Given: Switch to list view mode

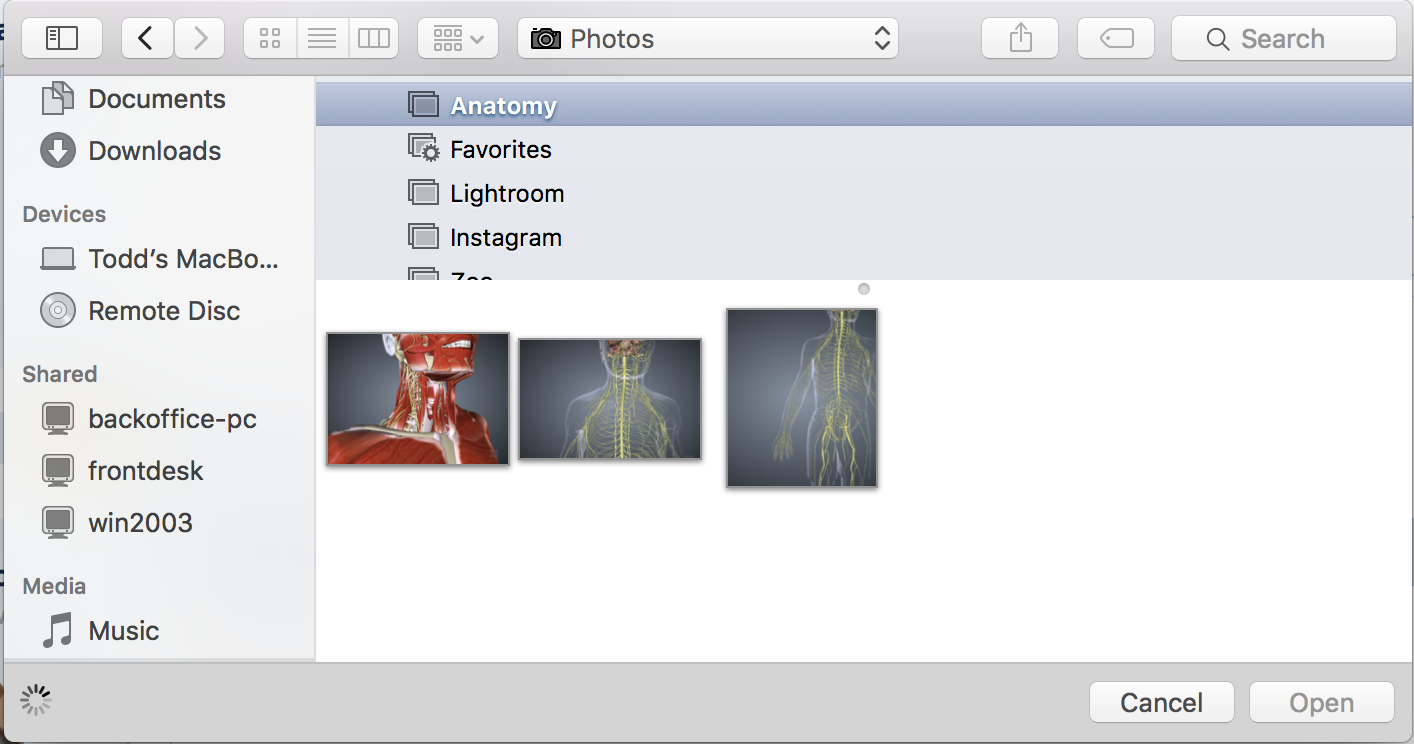Looking at the screenshot, I should 322,39.
